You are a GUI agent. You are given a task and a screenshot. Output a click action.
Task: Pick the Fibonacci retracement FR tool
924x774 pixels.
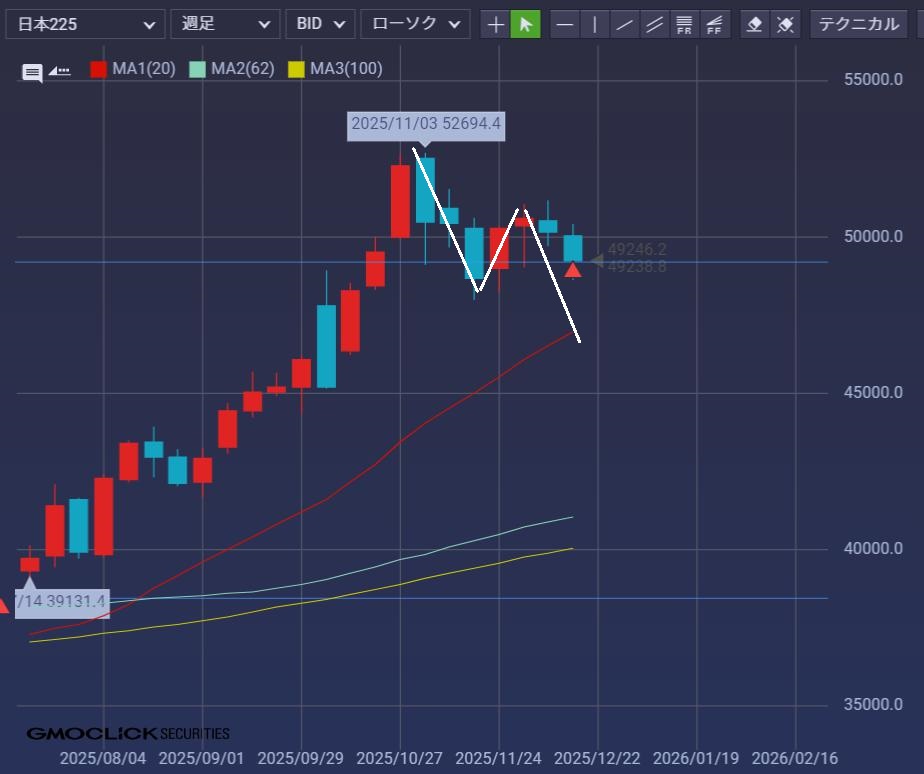[x=685, y=24]
